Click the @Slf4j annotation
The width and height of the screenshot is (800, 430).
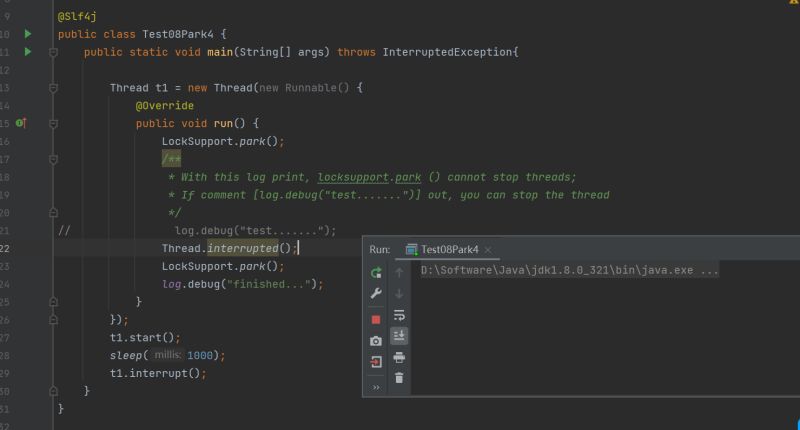coord(77,17)
